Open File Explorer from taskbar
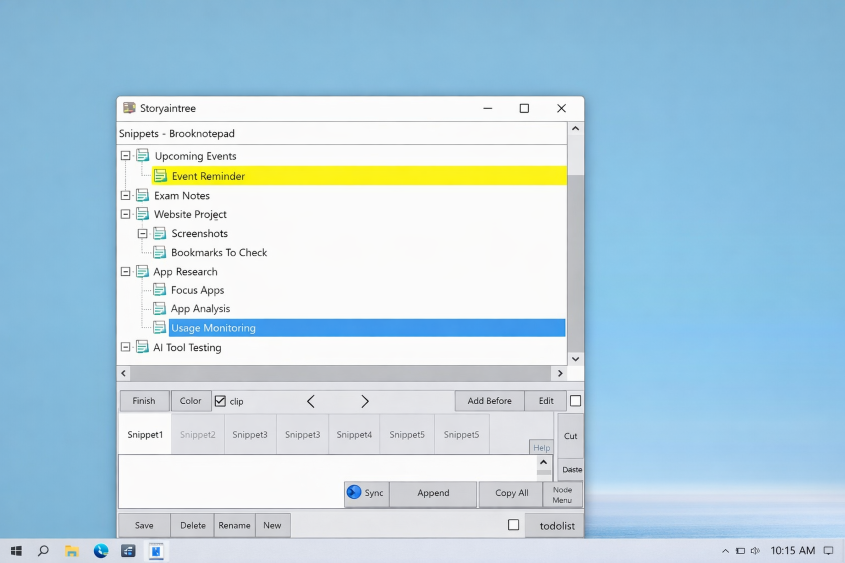The image size is (845, 563). [x=72, y=551]
